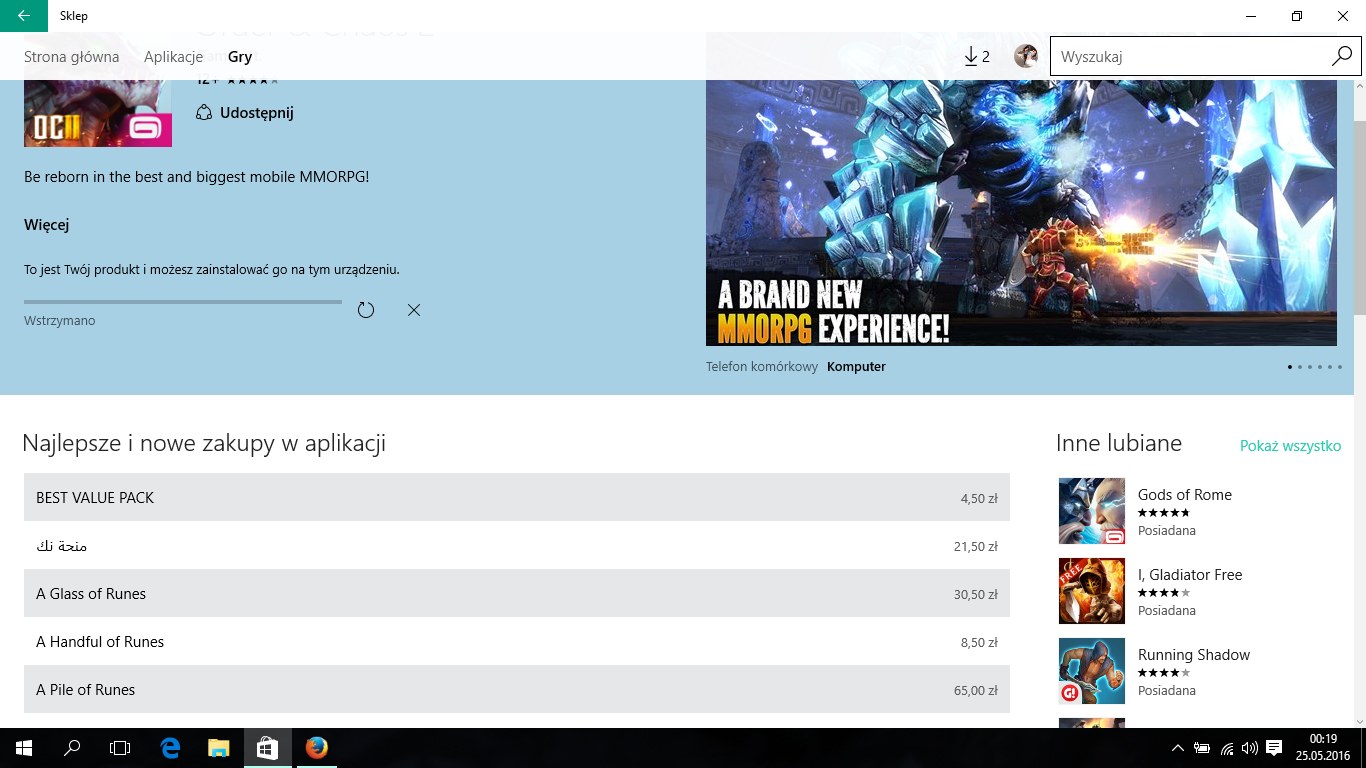Image resolution: width=1366 pixels, height=768 pixels.
Task: Open the user account avatar
Action: (x=1026, y=57)
